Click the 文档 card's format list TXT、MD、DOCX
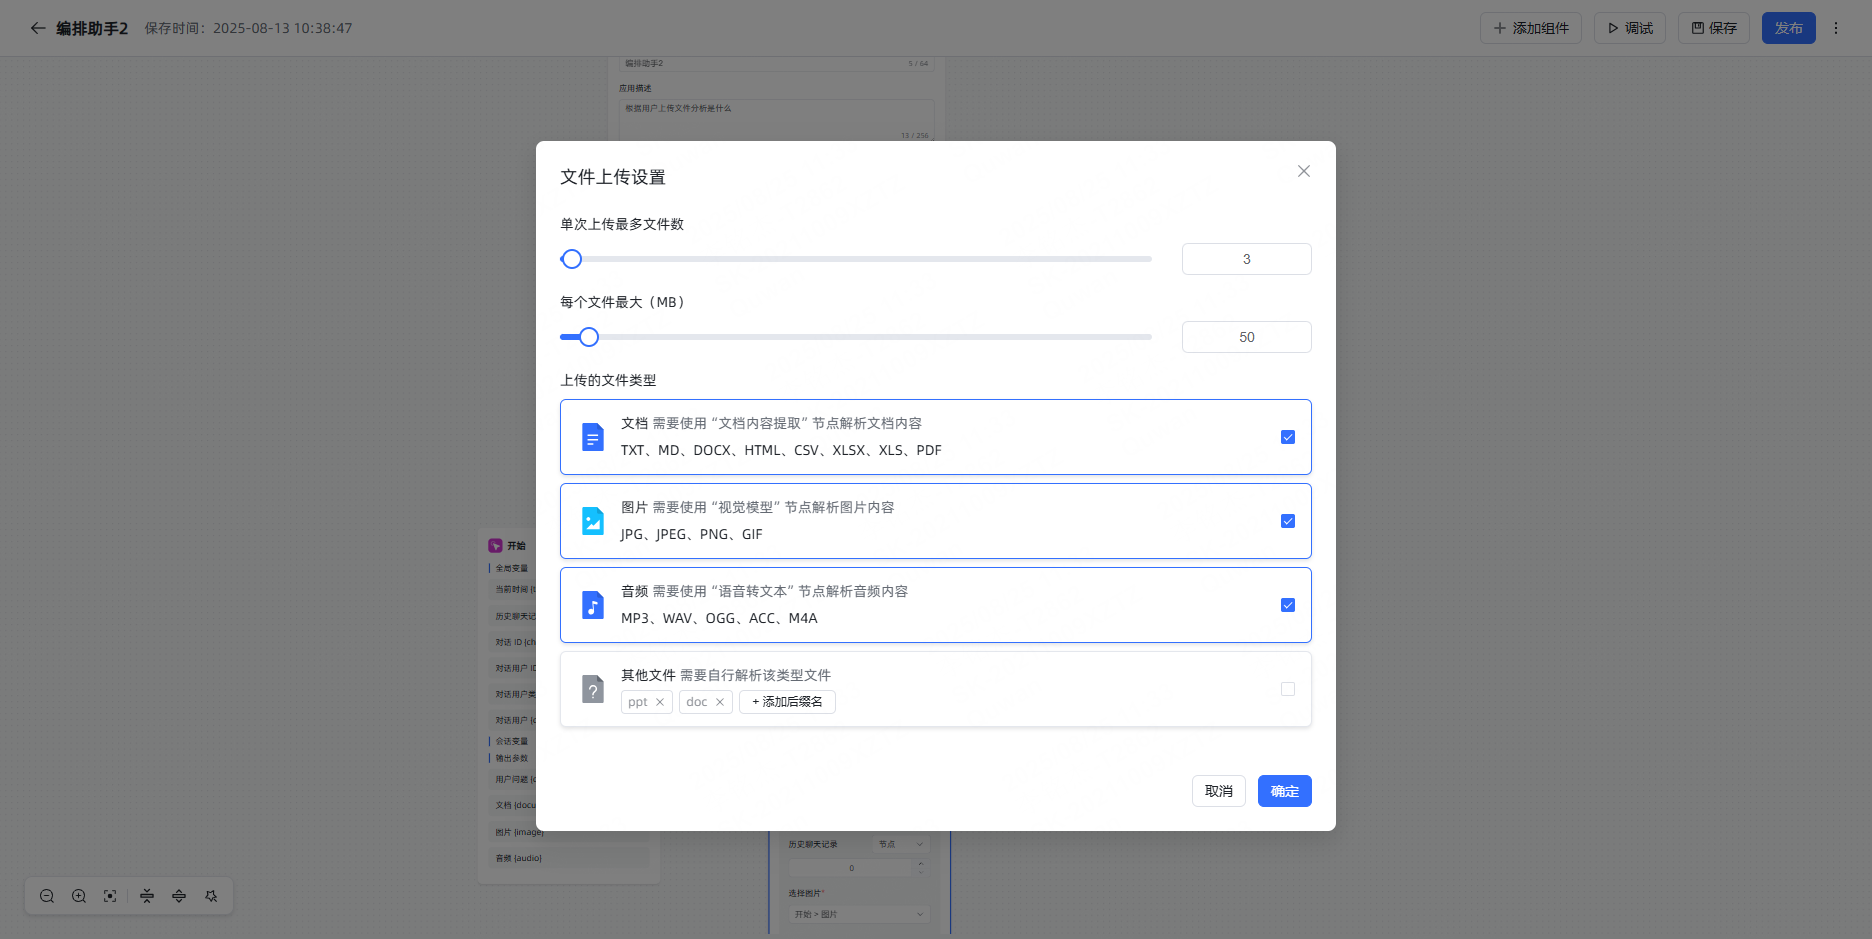 [781, 450]
